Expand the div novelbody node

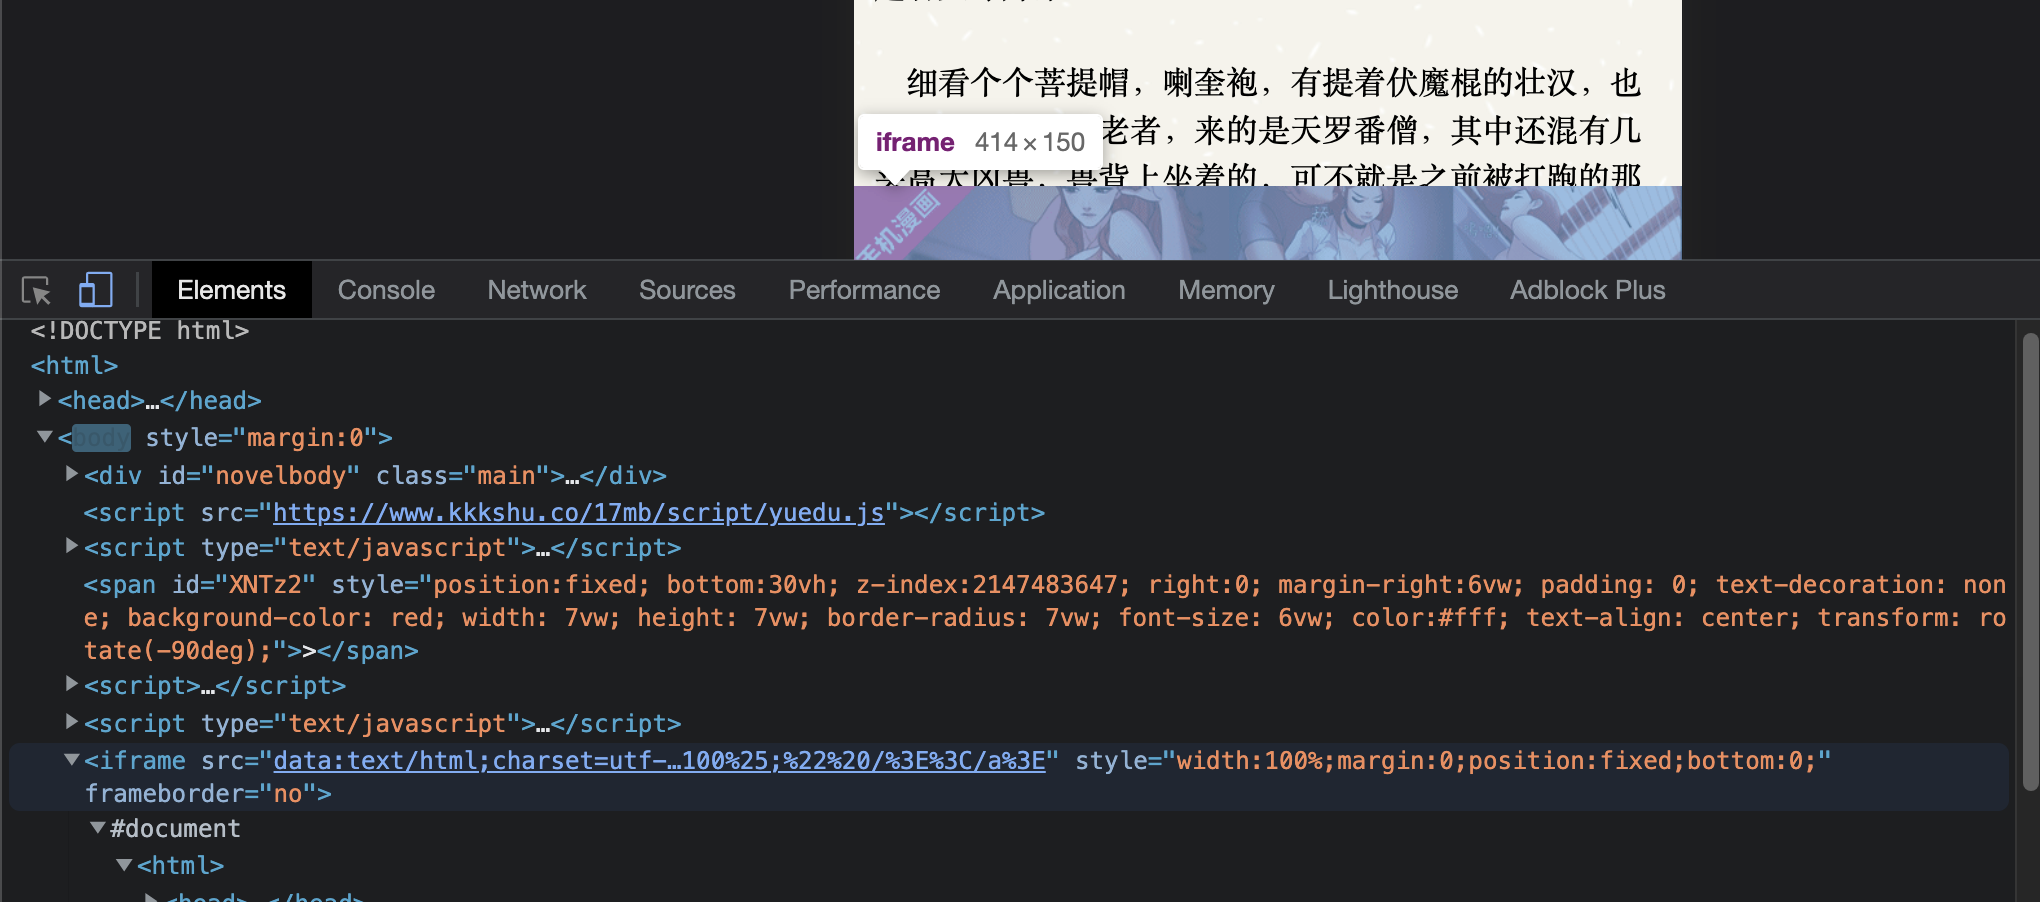70,474
